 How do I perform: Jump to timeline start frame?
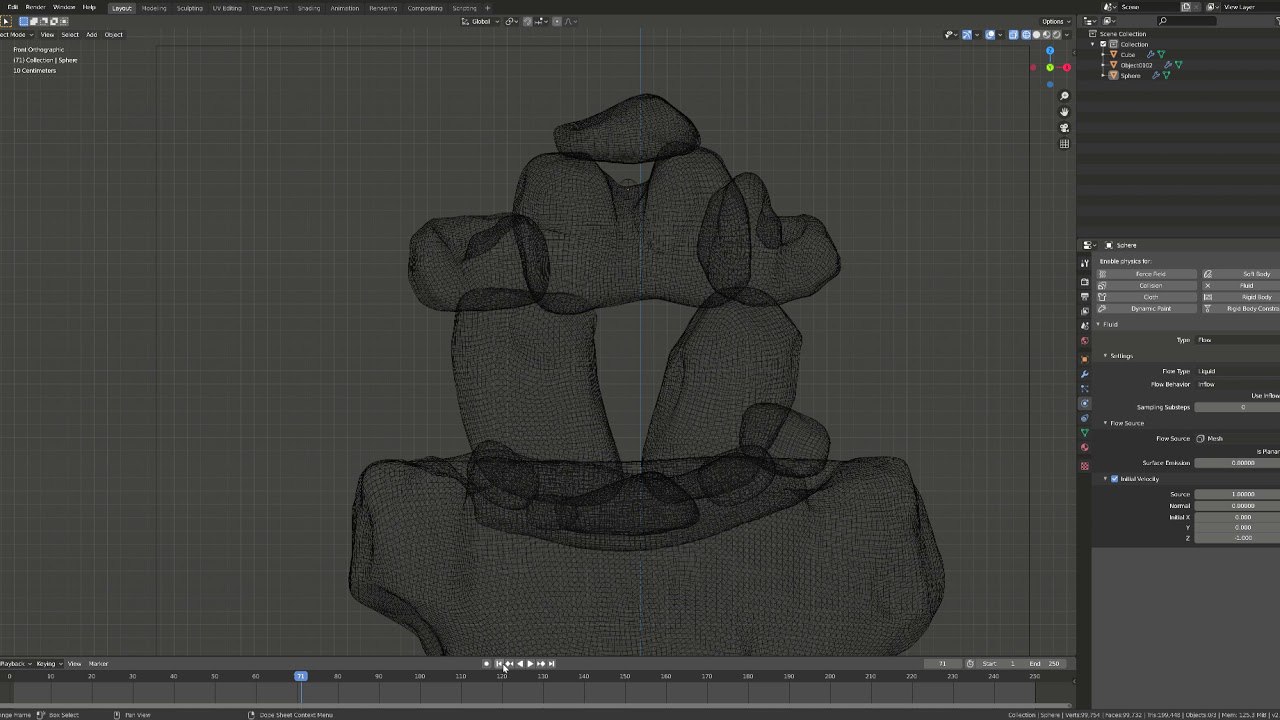[x=498, y=663]
